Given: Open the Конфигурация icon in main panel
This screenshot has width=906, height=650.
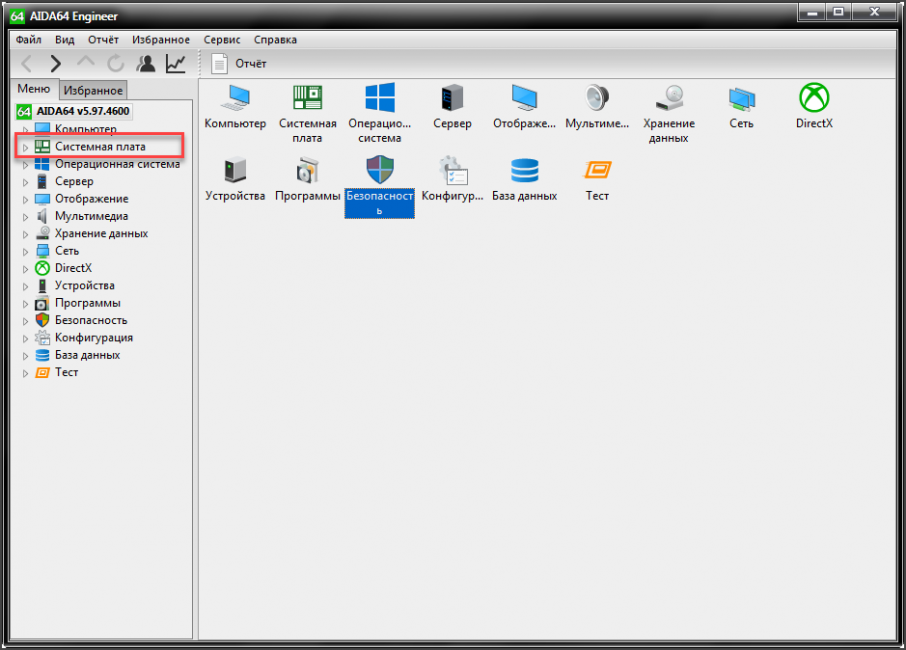Looking at the screenshot, I should click(x=452, y=171).
